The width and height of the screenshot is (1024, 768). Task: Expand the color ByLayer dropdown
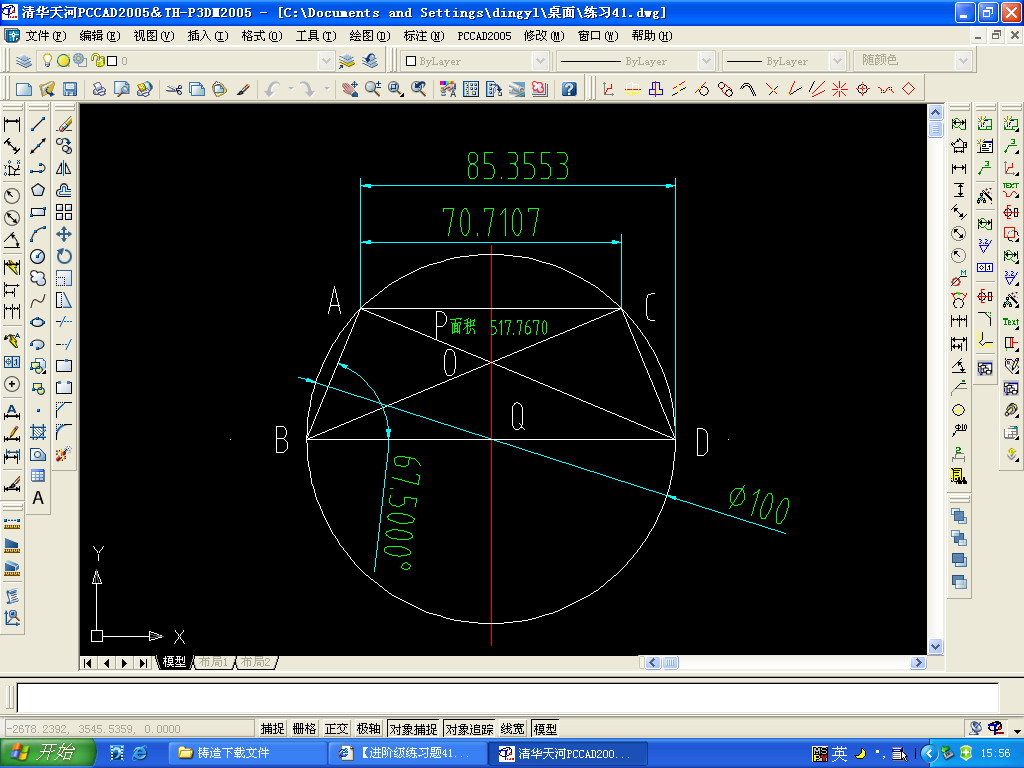(540, 61)
